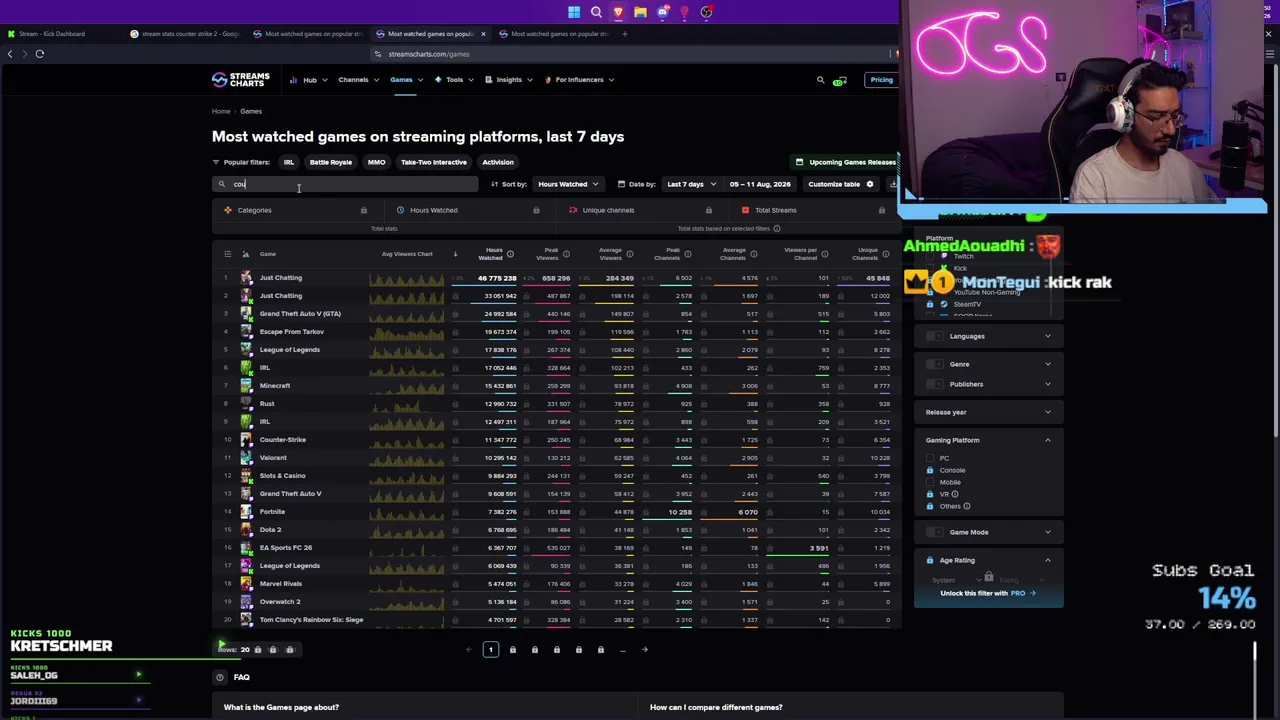
Task: Show info for total stats filters note
Action: coord(776,228)
